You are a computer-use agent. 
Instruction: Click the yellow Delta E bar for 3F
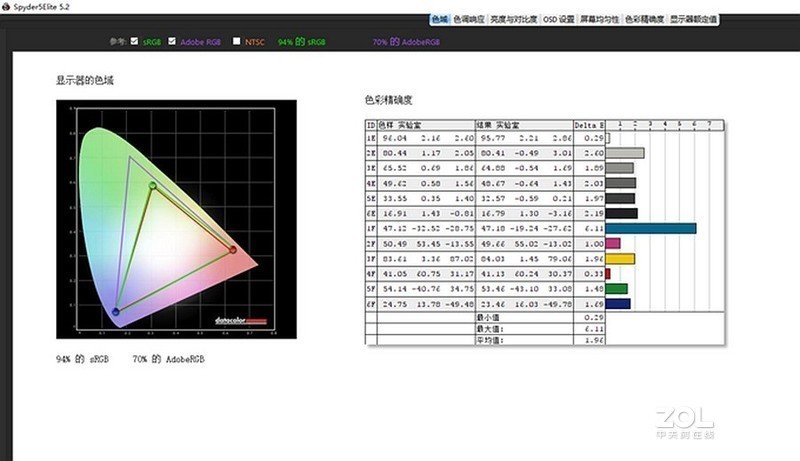tap(620, 259)
